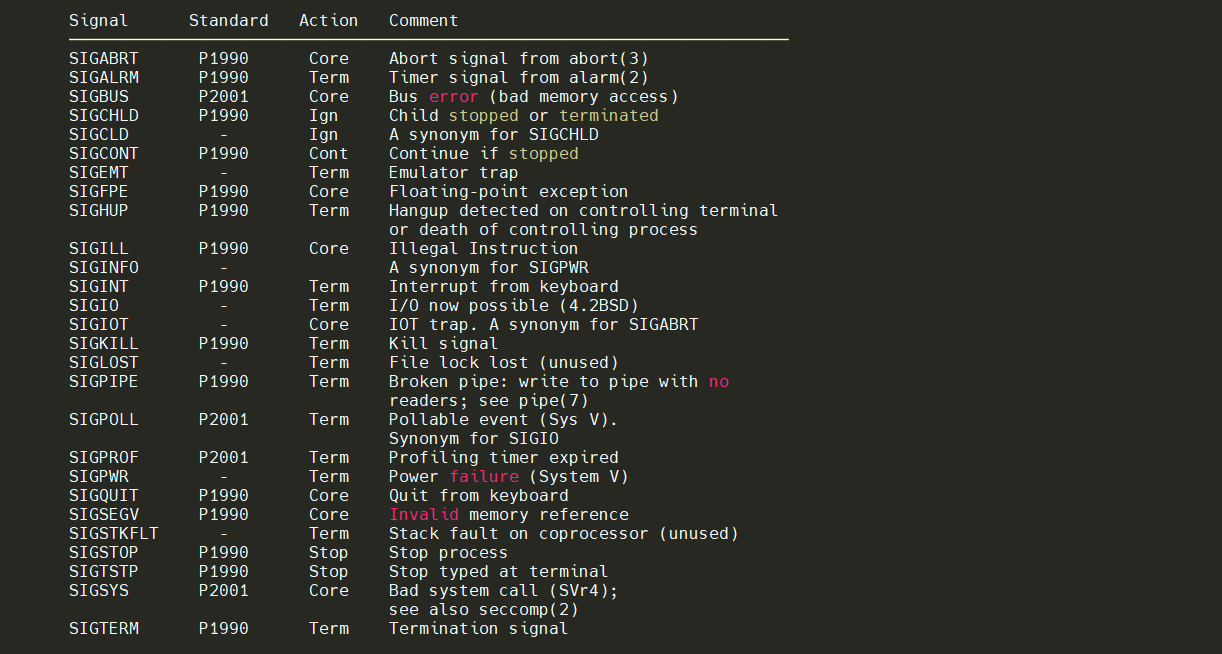
Task: Click the SIGABRT signal name
Action: point(103,59)
